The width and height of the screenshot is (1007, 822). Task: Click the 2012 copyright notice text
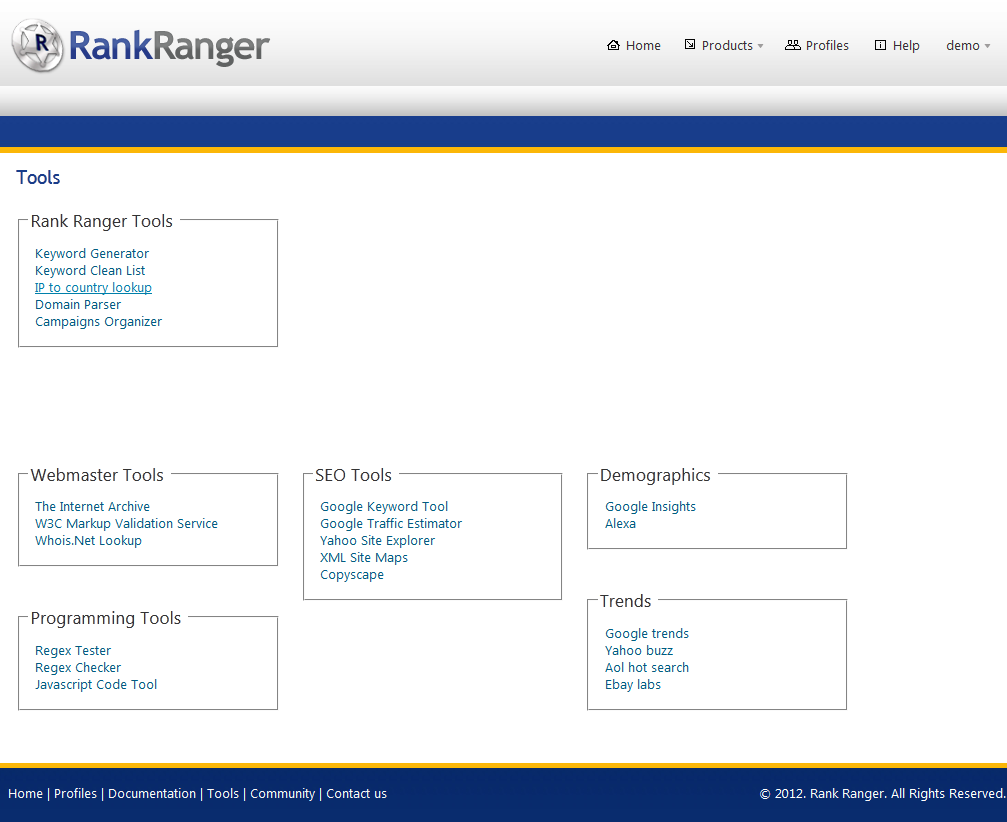coord(882,794)
